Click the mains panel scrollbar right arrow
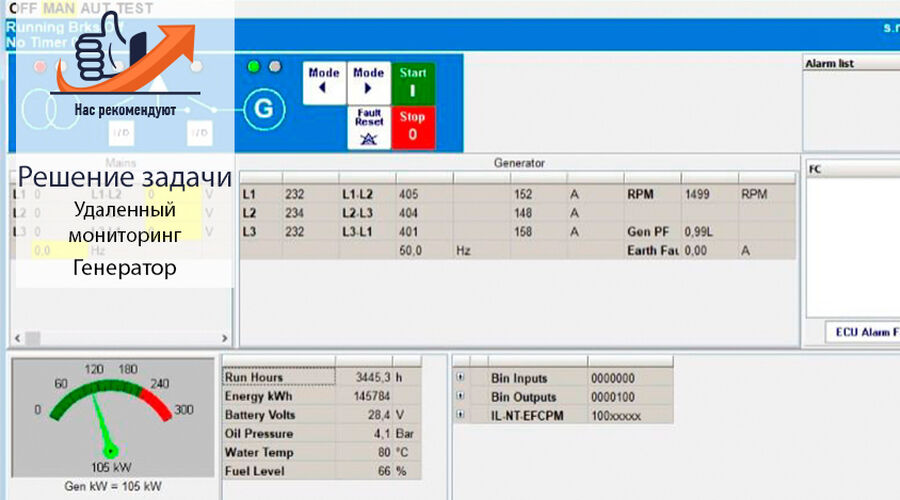Image resolution: width=900 pixels, height=500 pixels. coord(224,338)
